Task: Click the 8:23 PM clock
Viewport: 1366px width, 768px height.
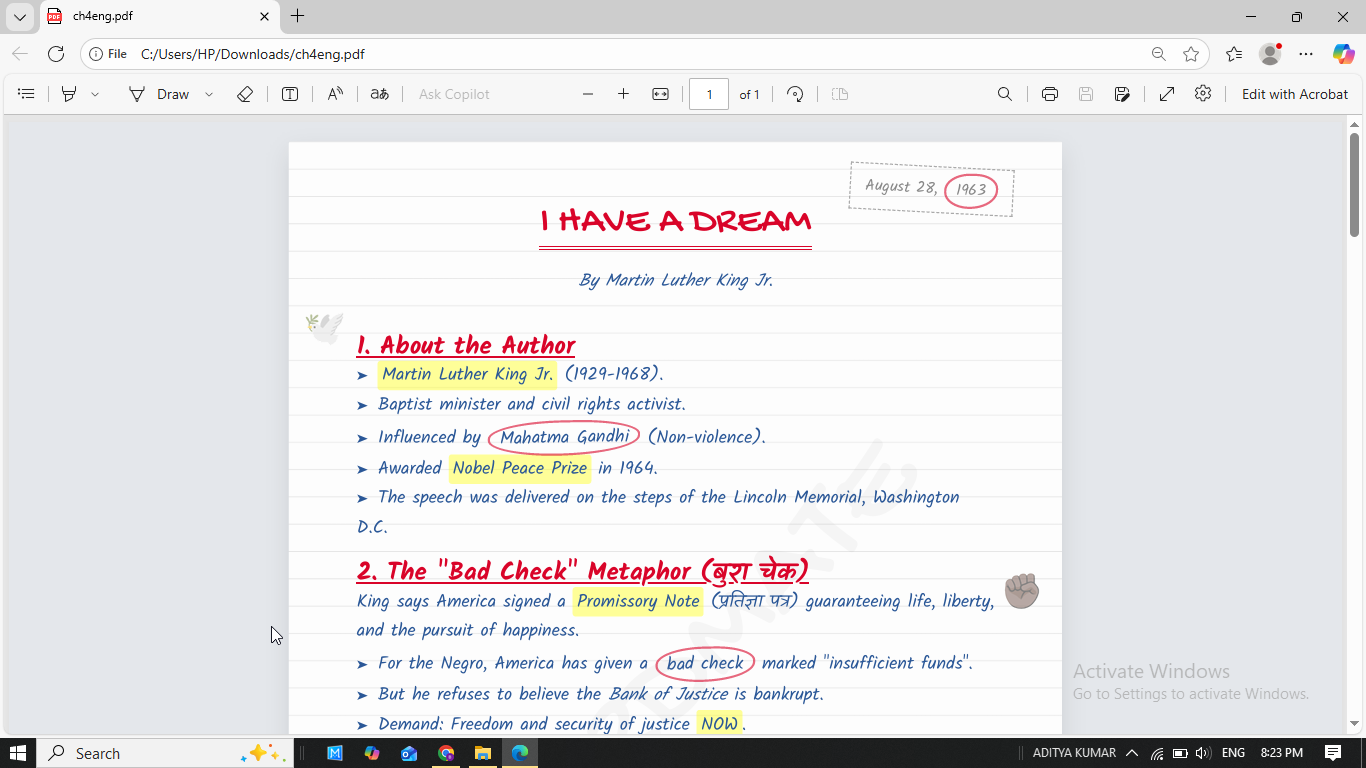Action: click(1282, 753)
